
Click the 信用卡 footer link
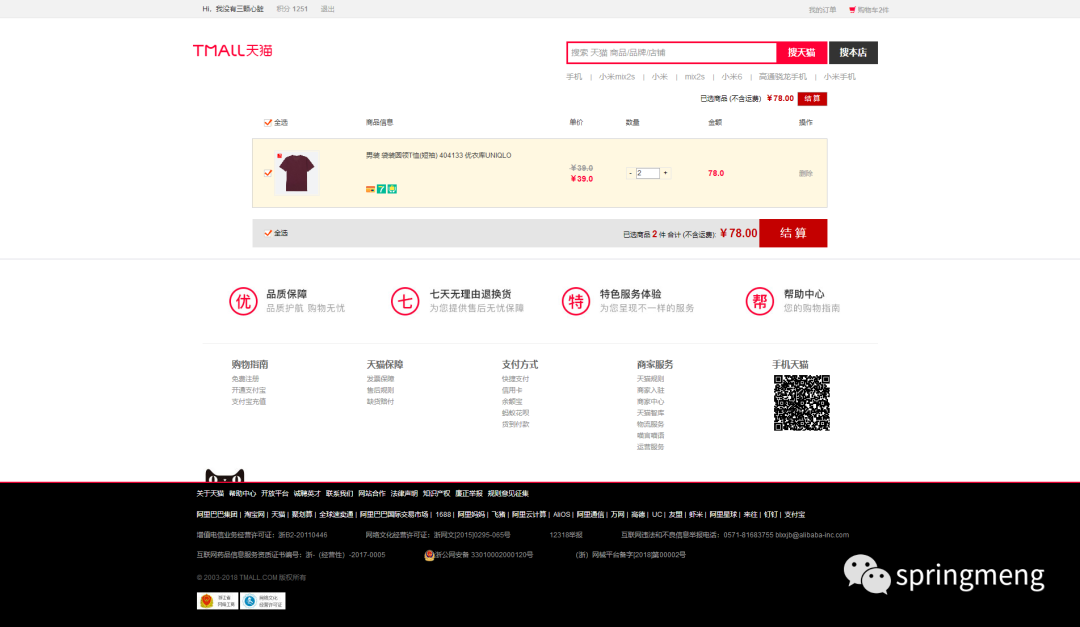click(512, 390)
